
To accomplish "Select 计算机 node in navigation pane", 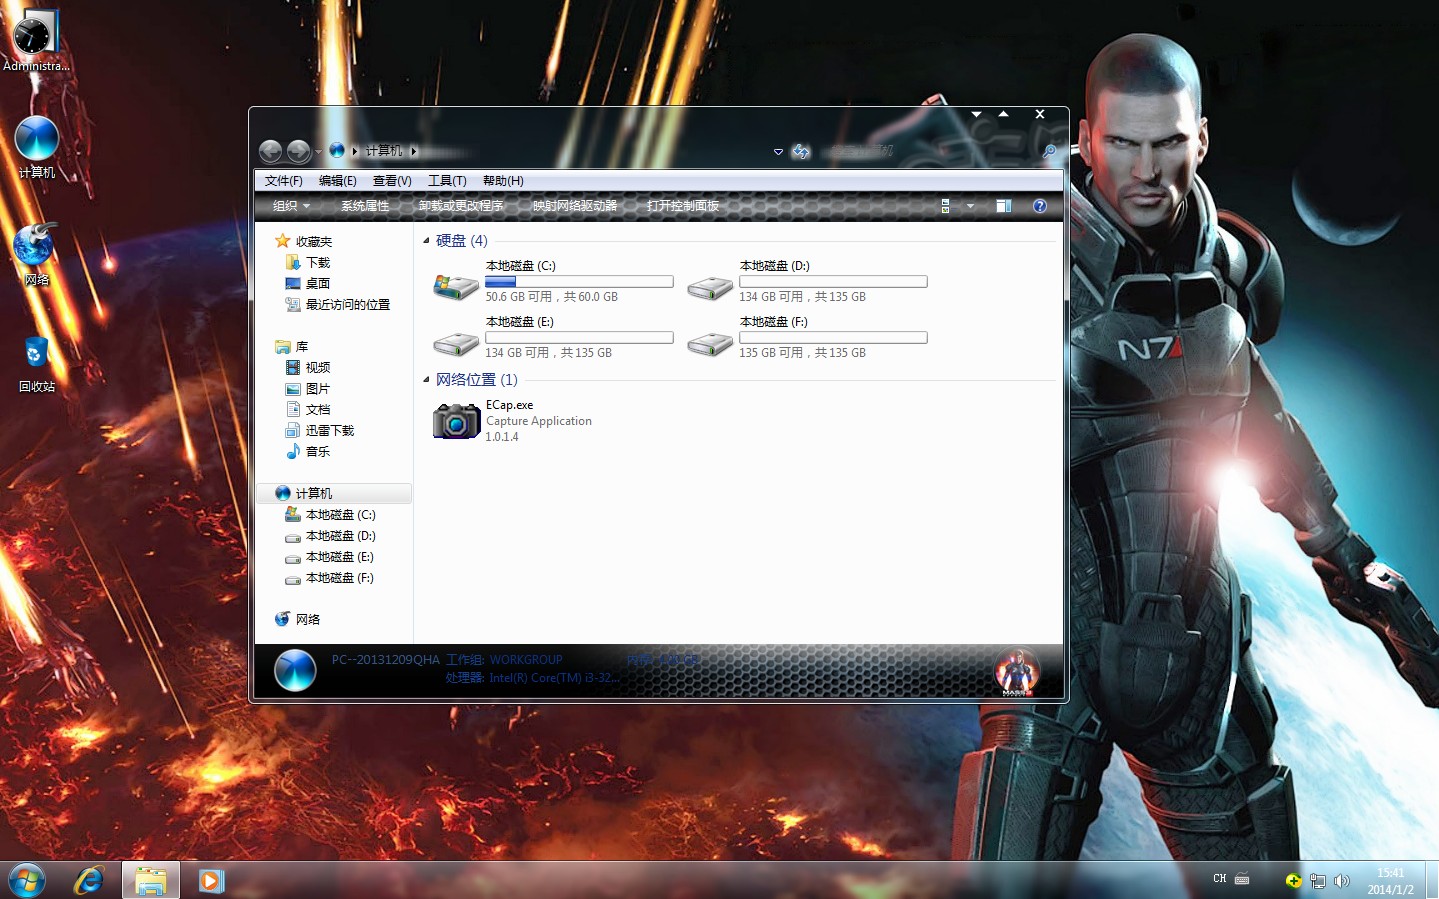I will tap(334, 493).
